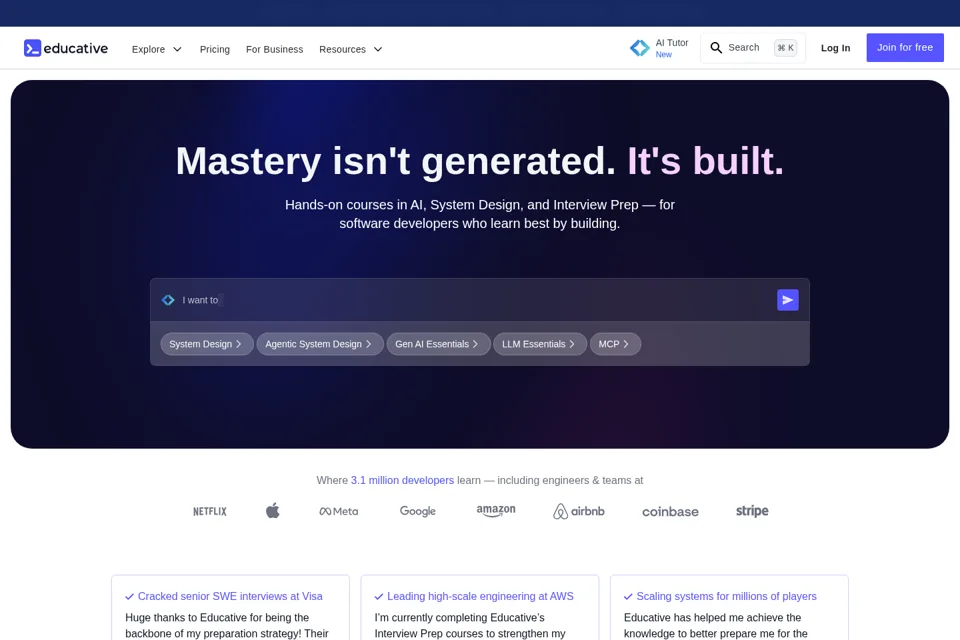Click checkmark beside Visa testimonial
The width and height of the screenshot is (960, 640).
tap(129, 597)
